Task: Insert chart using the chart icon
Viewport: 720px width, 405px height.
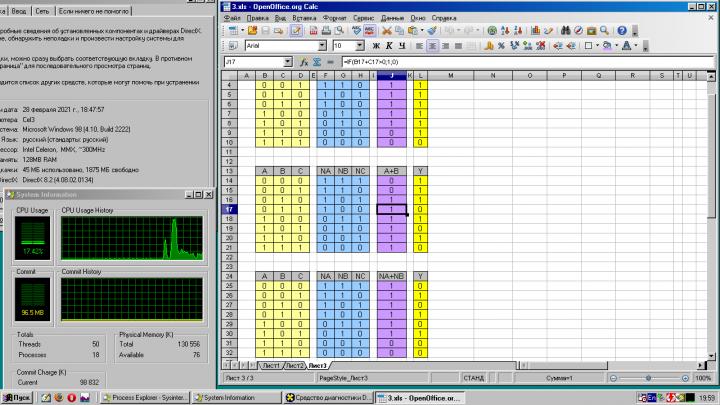Action: [534, 30]
